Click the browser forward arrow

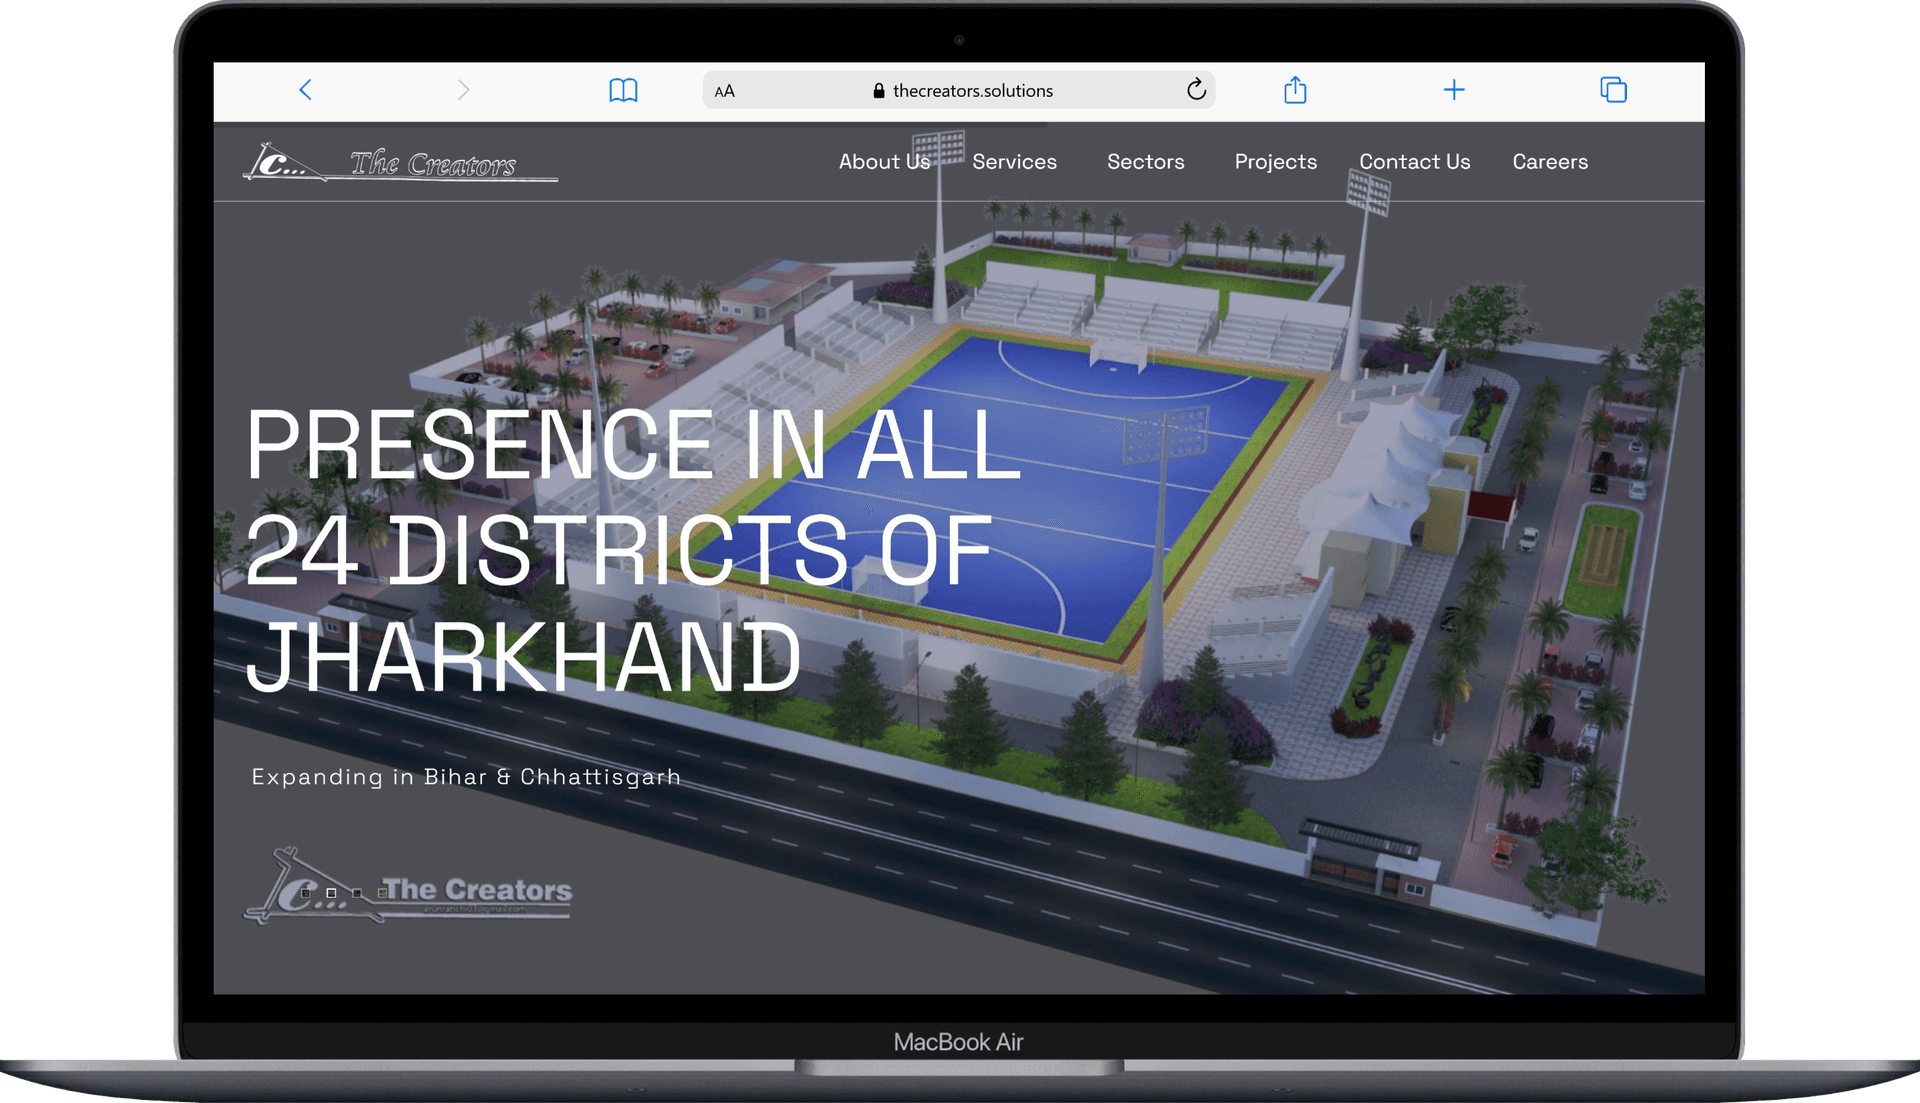[463, 90]
